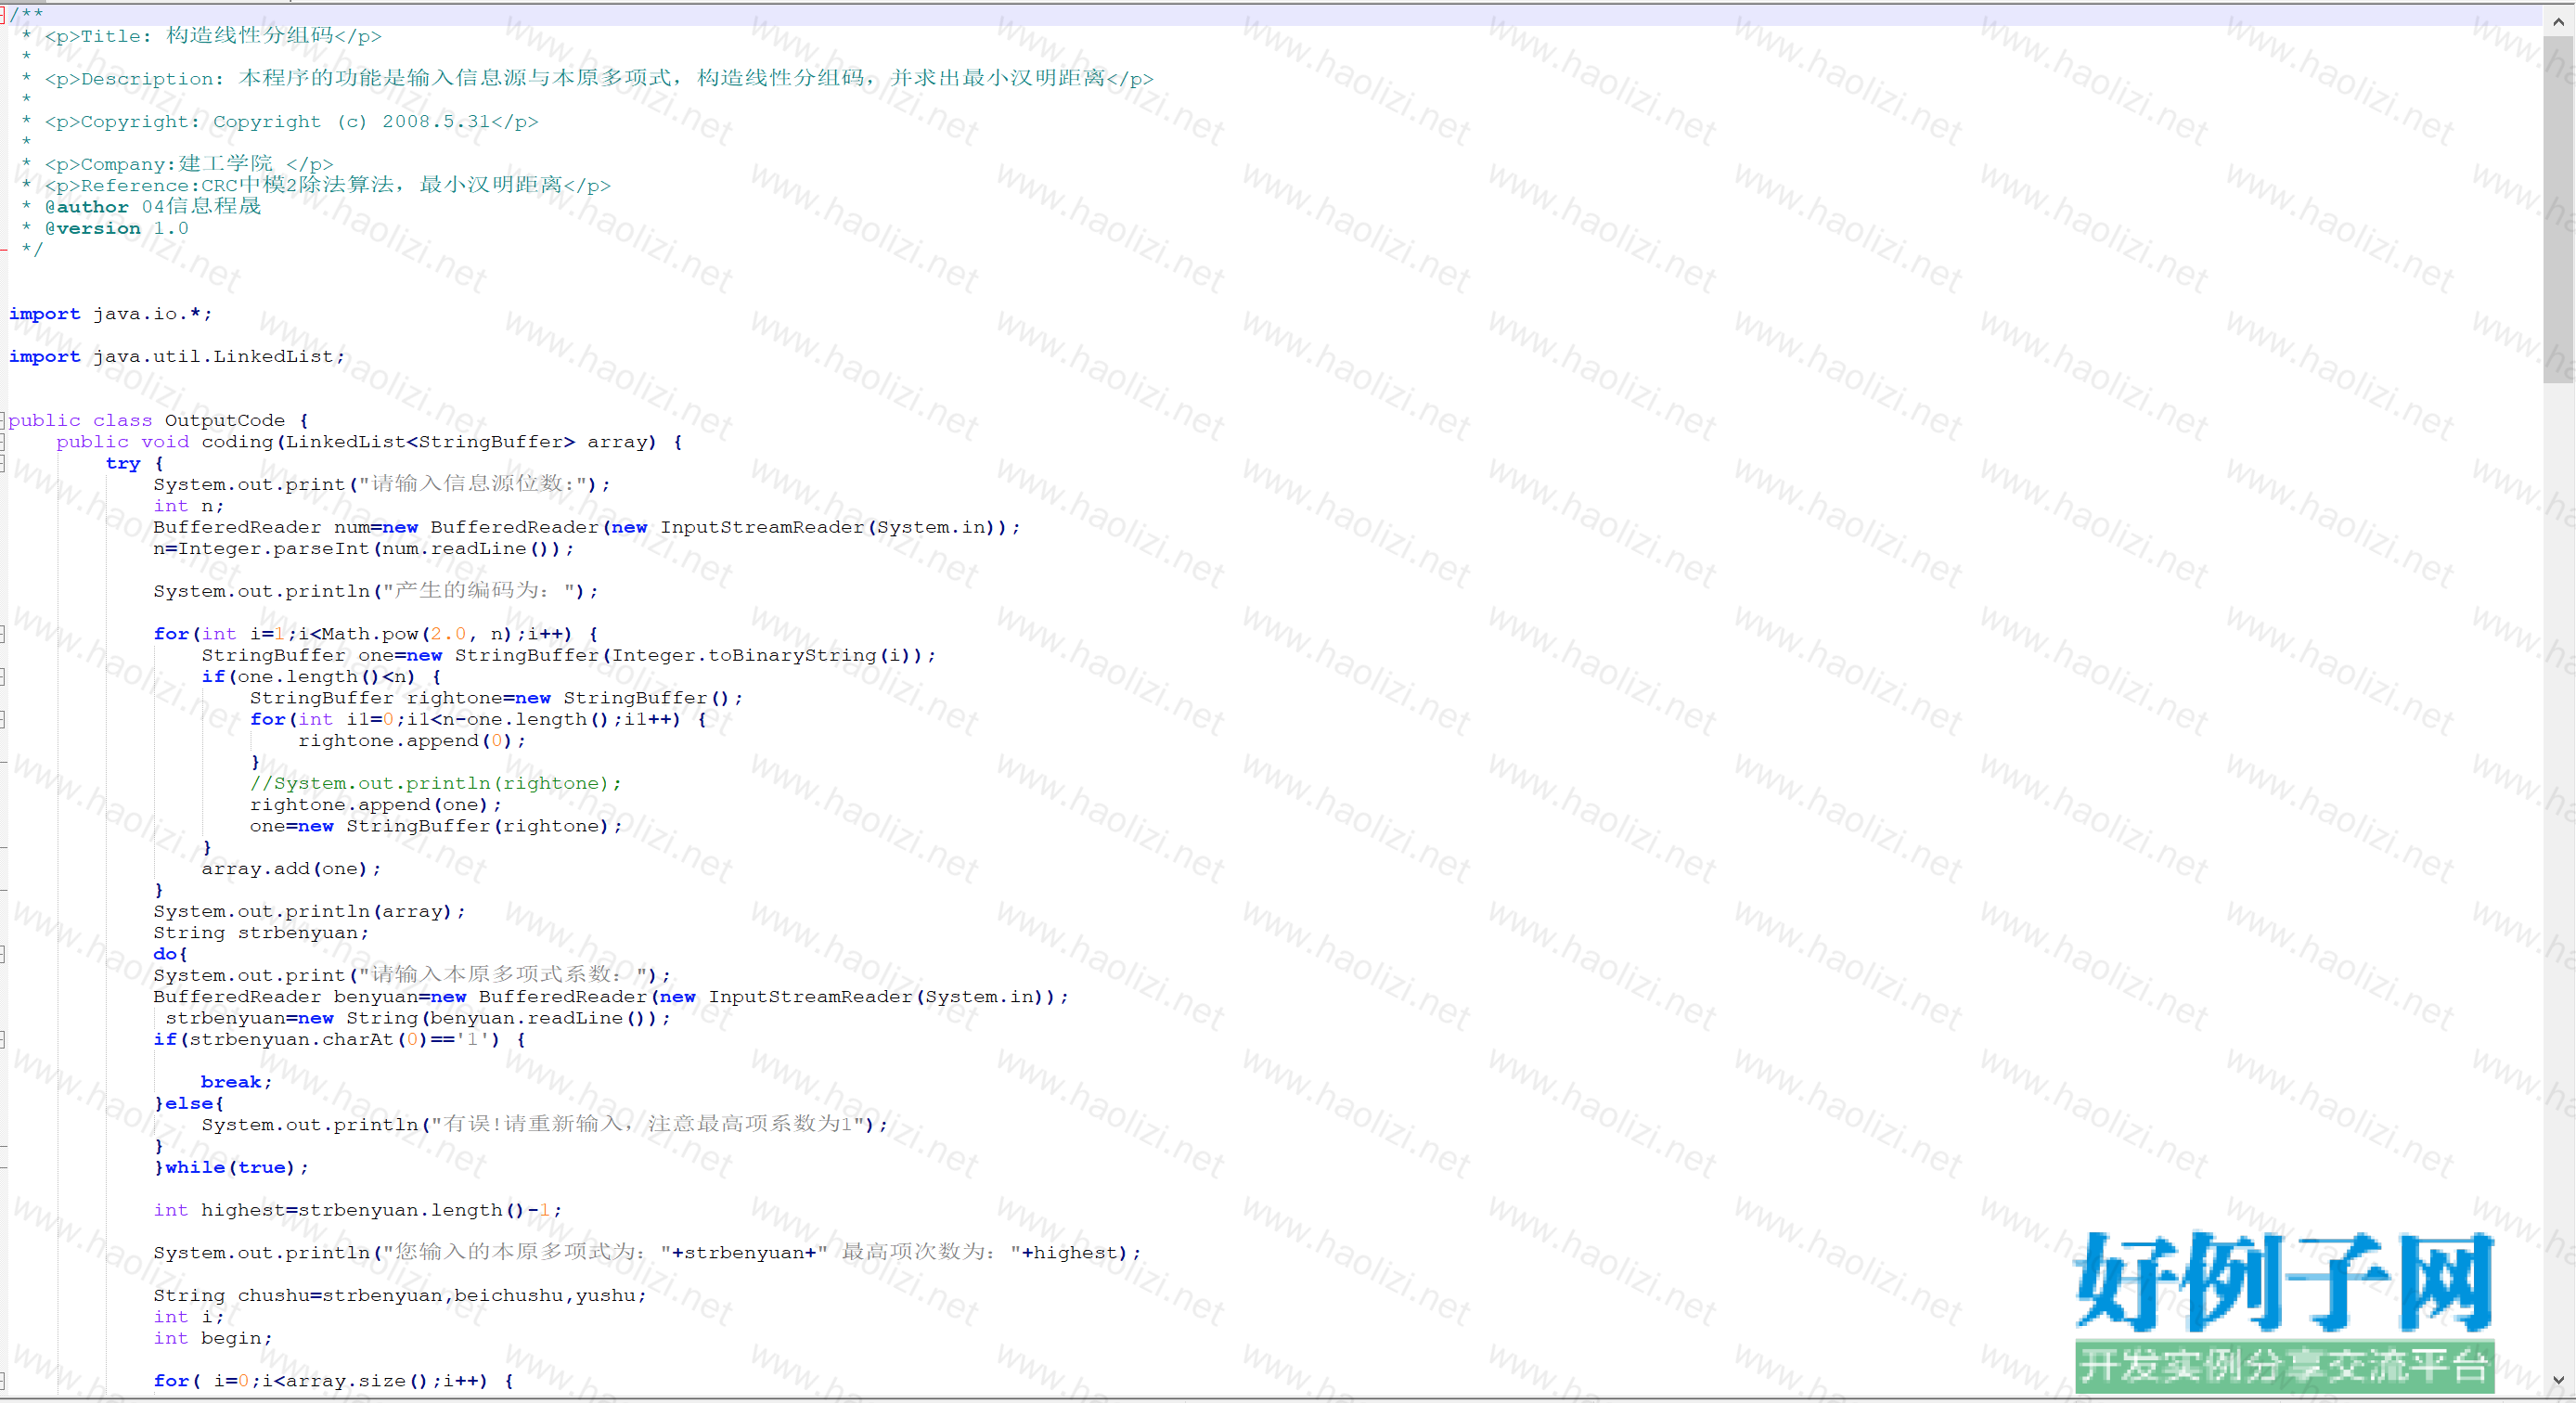
Task: Click the int highest declaration line
Action: (357, 1210)
